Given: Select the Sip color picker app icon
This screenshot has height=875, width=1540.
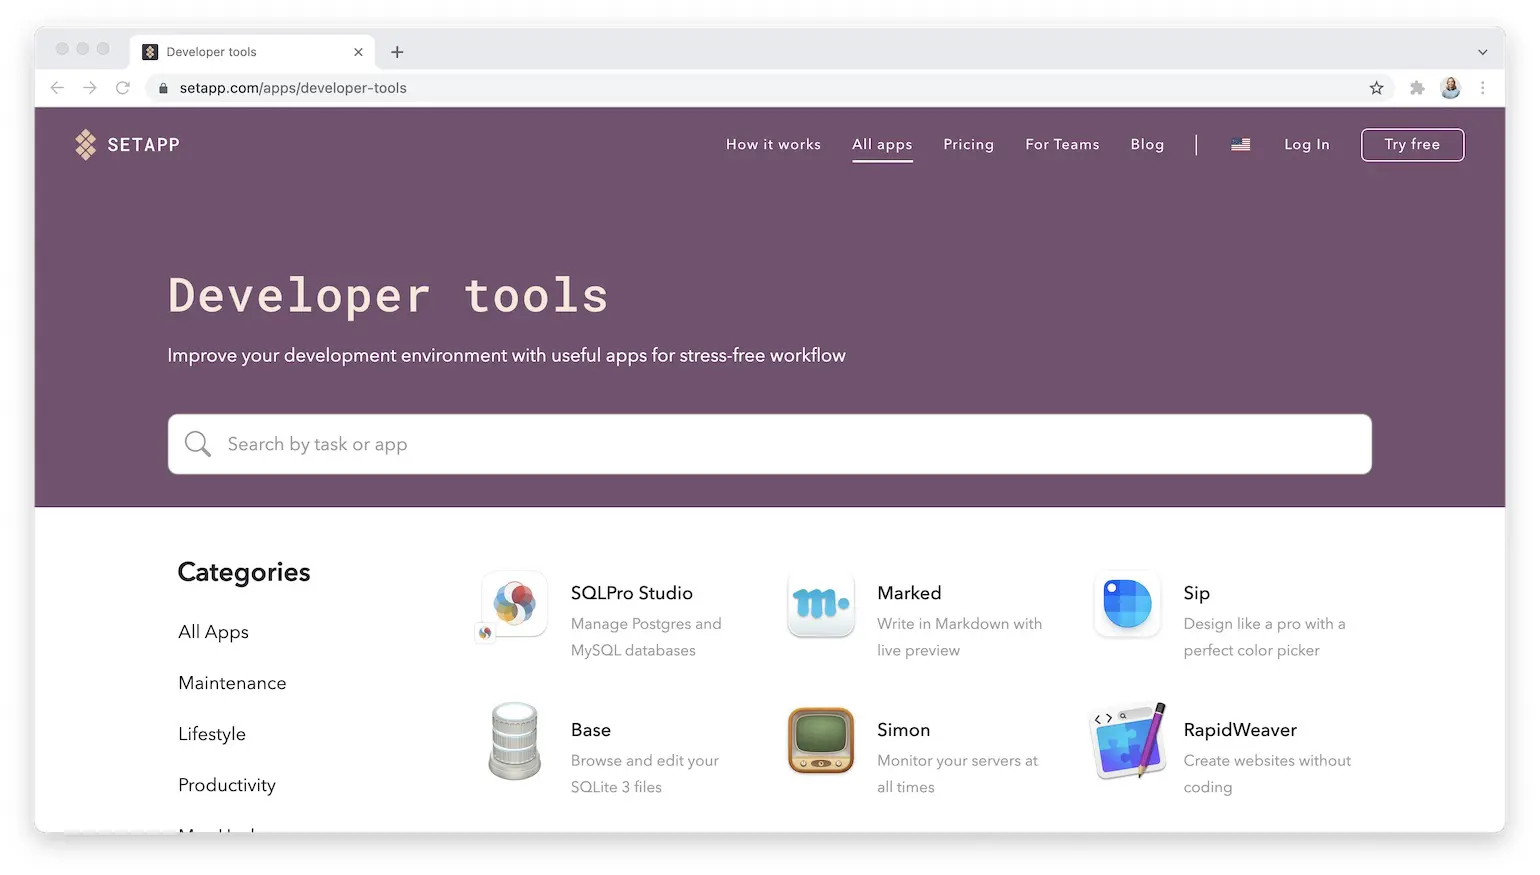Looking at the screenshot, I should click(1127, 604).
